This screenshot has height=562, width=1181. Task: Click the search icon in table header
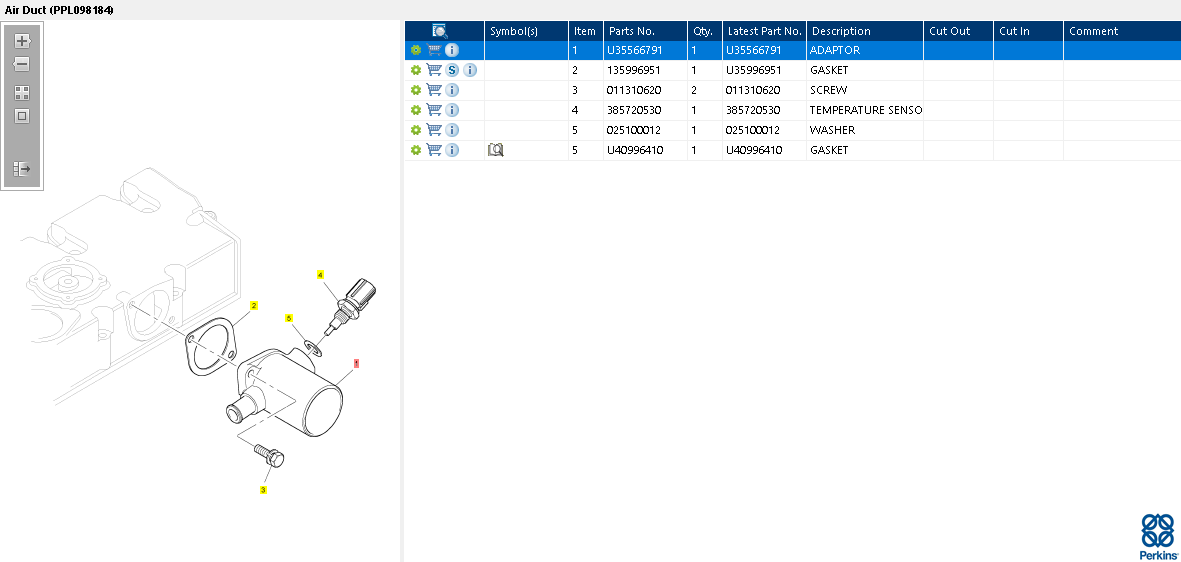tap(440, 31)
